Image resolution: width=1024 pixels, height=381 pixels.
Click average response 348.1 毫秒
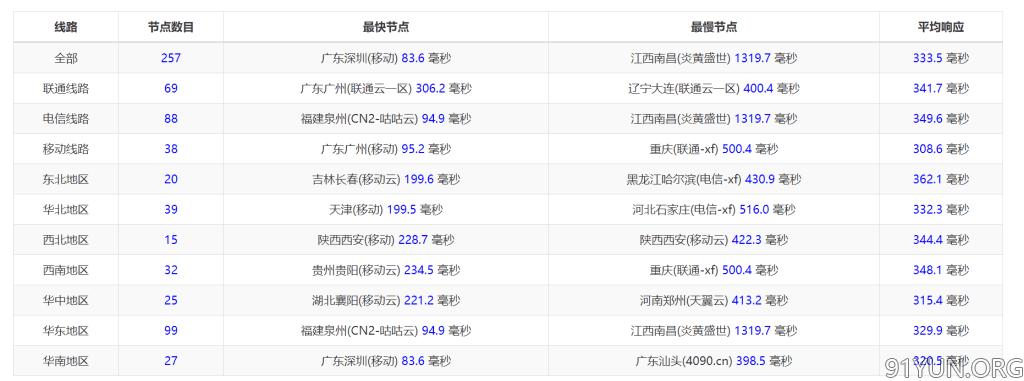tap(941, 270)
